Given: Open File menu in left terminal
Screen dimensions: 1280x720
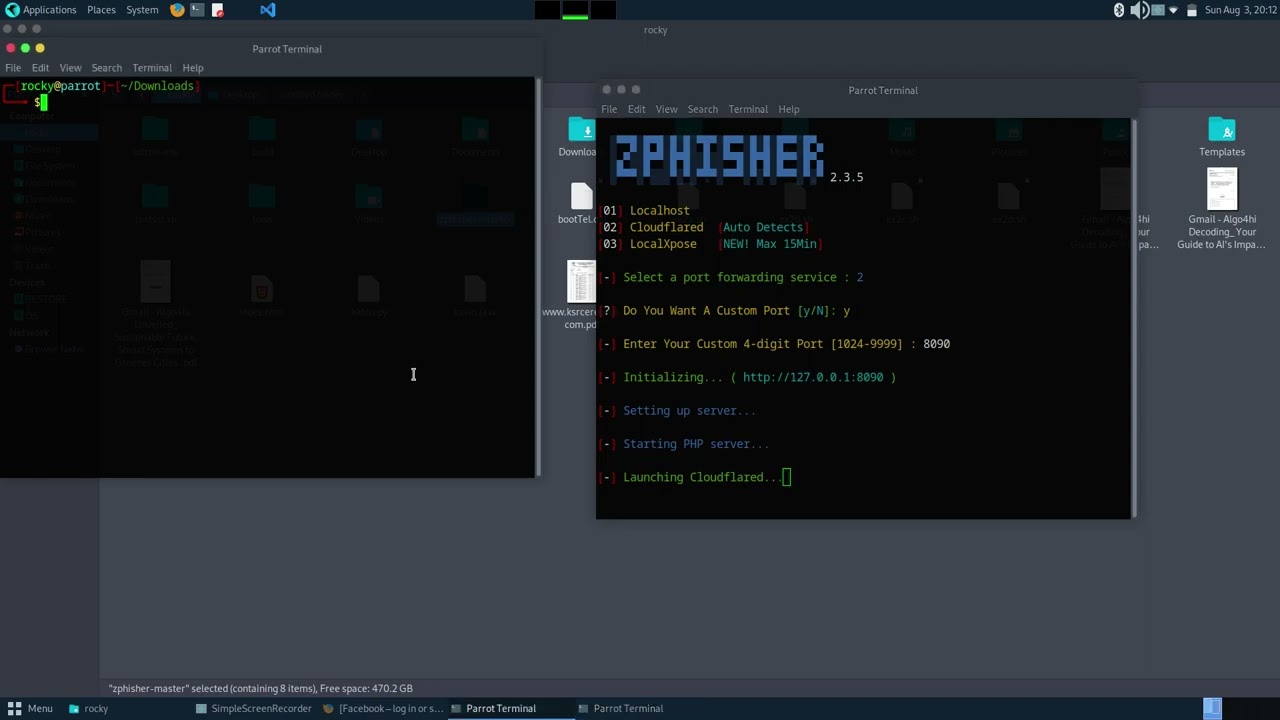Looking at the screenshot, I should click(x=13, y=68).
